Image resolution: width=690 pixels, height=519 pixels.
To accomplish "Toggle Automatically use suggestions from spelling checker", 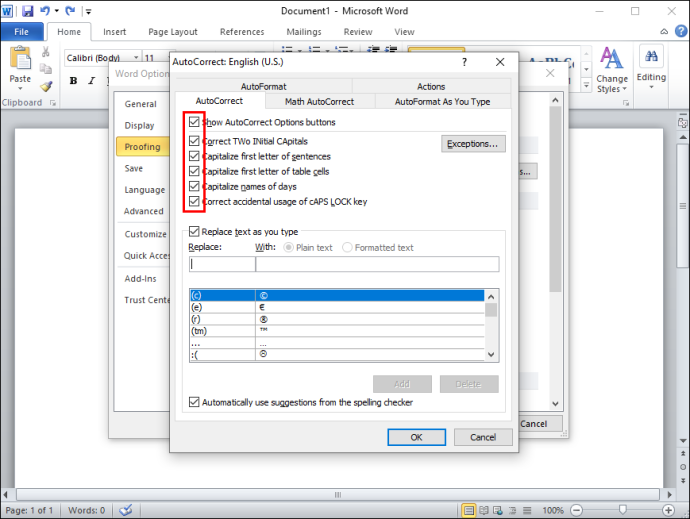I will pyautogui.click(x=194, y=402).
